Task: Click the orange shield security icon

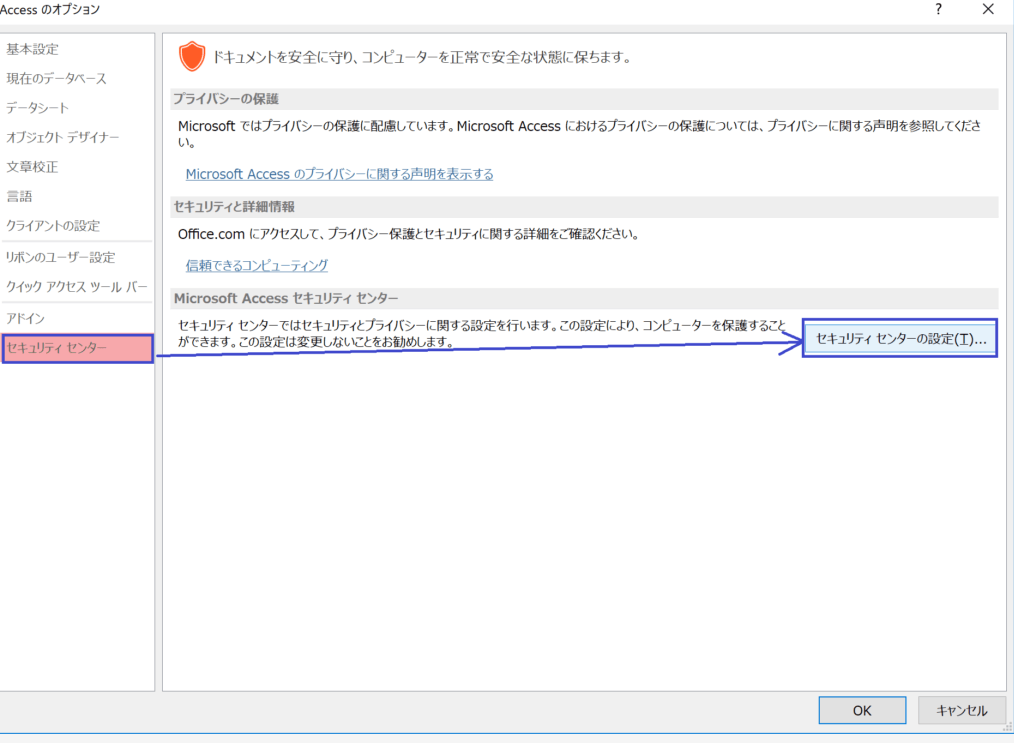Action: click(190, 56)
